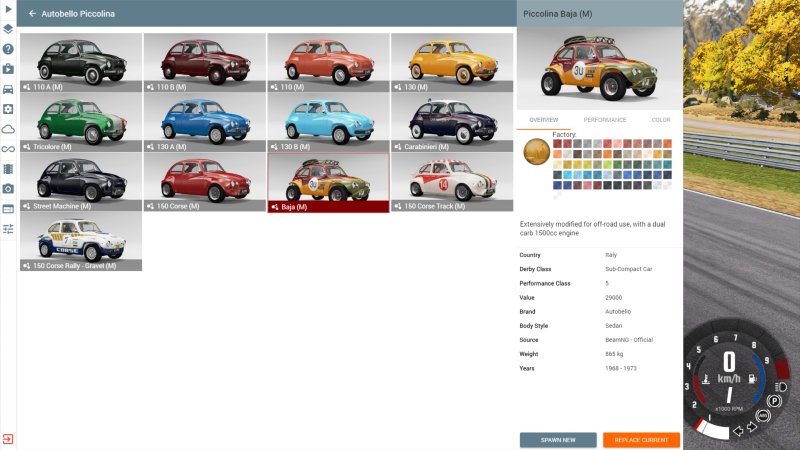Image resolution: width=800 pixels, height=450 pixels.
Task: Select the Street Machine (M) configuration
Action: click(x=81, y=182)
